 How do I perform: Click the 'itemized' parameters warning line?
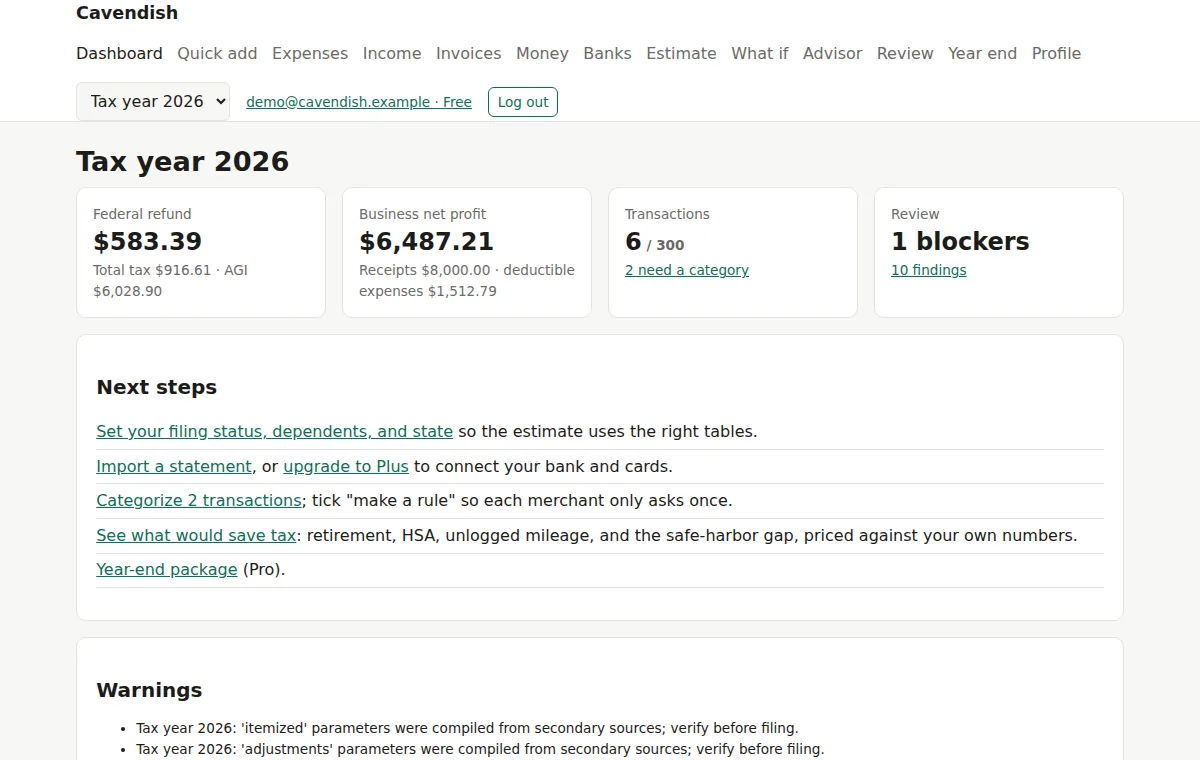pyautogui.click(x=467, y=728)
